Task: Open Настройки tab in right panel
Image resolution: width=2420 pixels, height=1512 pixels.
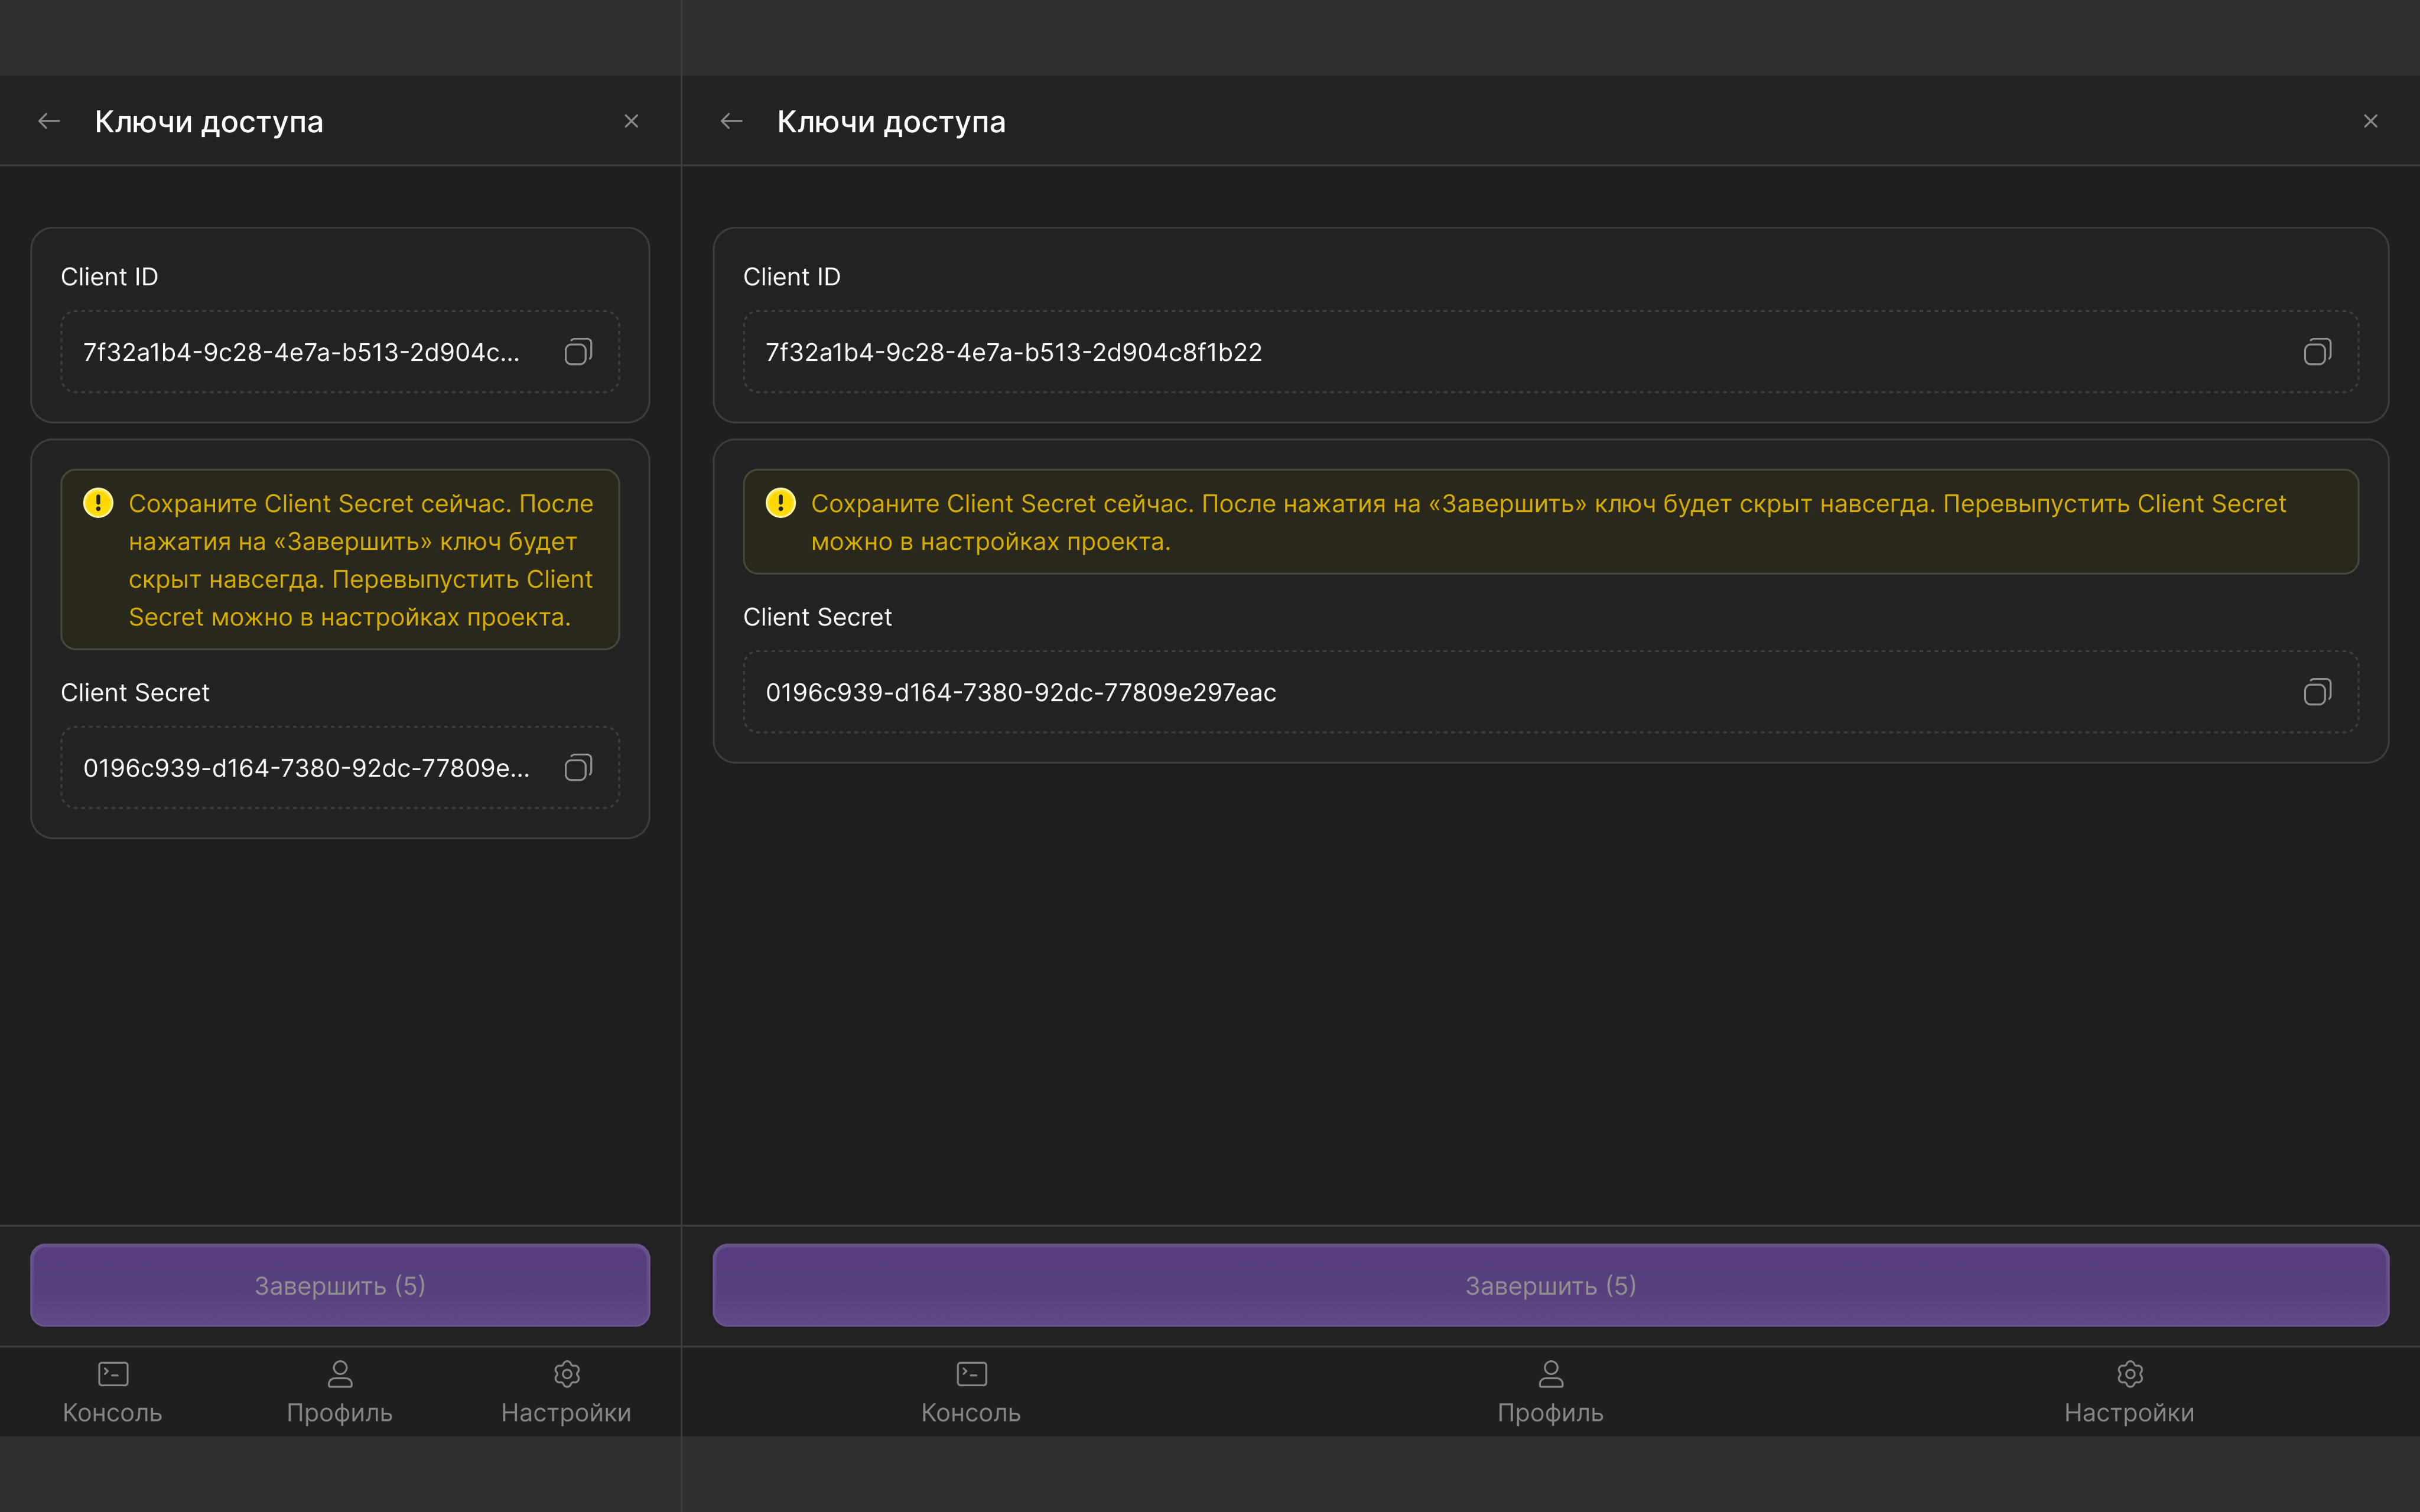Action: click(x=2130, y=1392)
